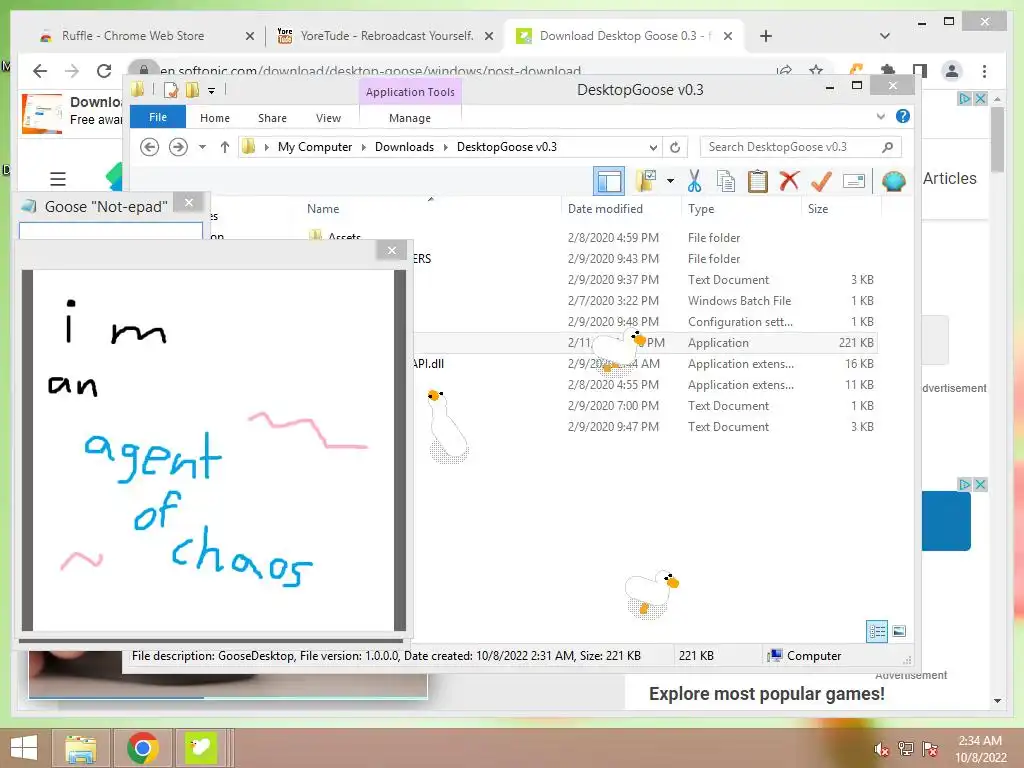The width and height of the screenshot is (1024, 768).
Task: Open the Chrome profile avatar menu
Action: 952,71
